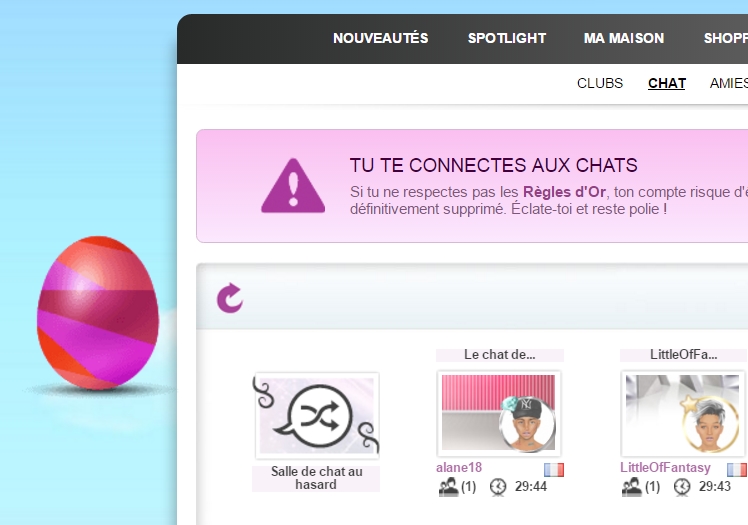
Task: Click the participants icon under LittleOfFantasy
Action: pyautogui.click(x=632, y=487)
